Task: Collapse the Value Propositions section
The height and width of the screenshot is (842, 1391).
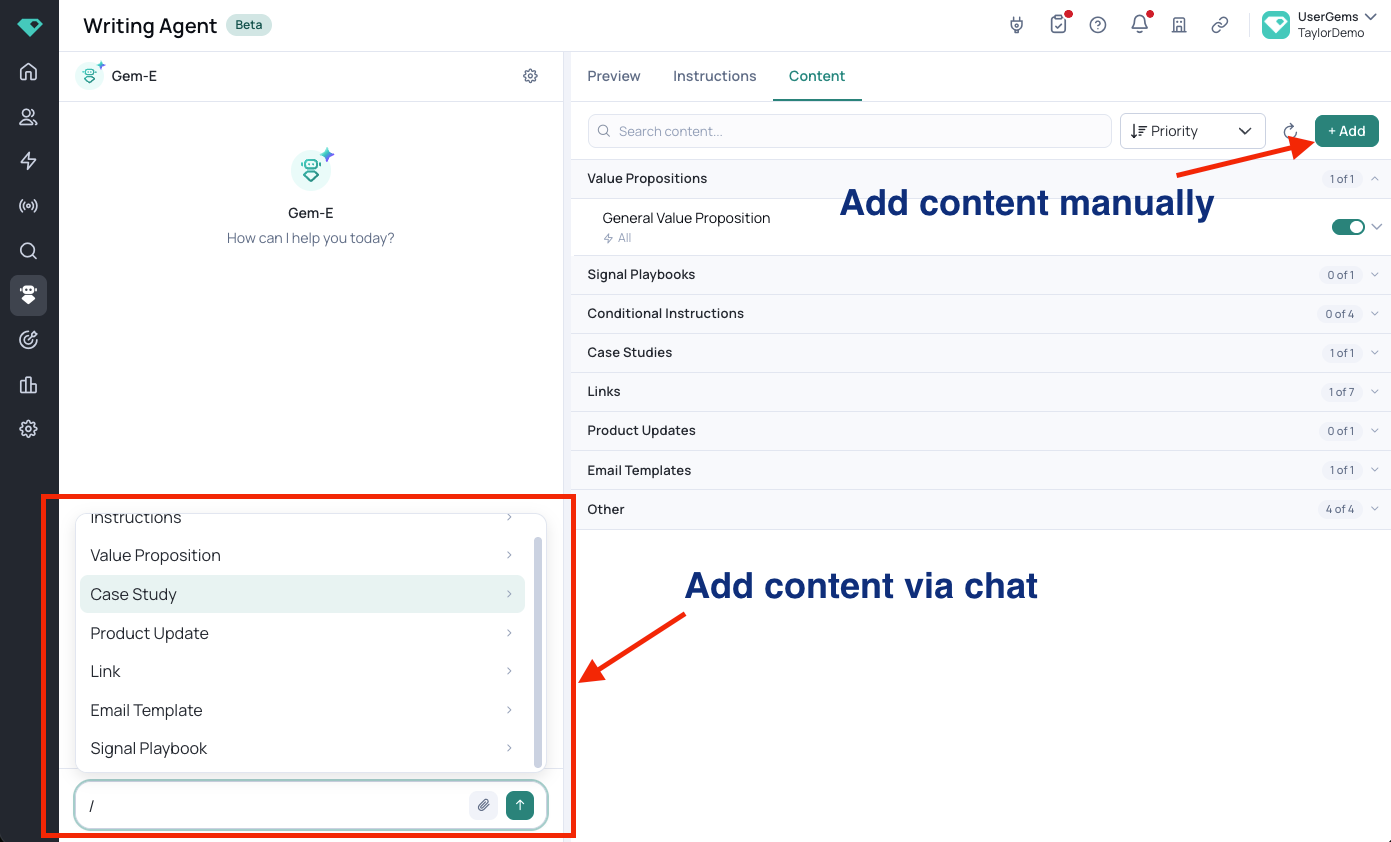Action: (1375, 179)
